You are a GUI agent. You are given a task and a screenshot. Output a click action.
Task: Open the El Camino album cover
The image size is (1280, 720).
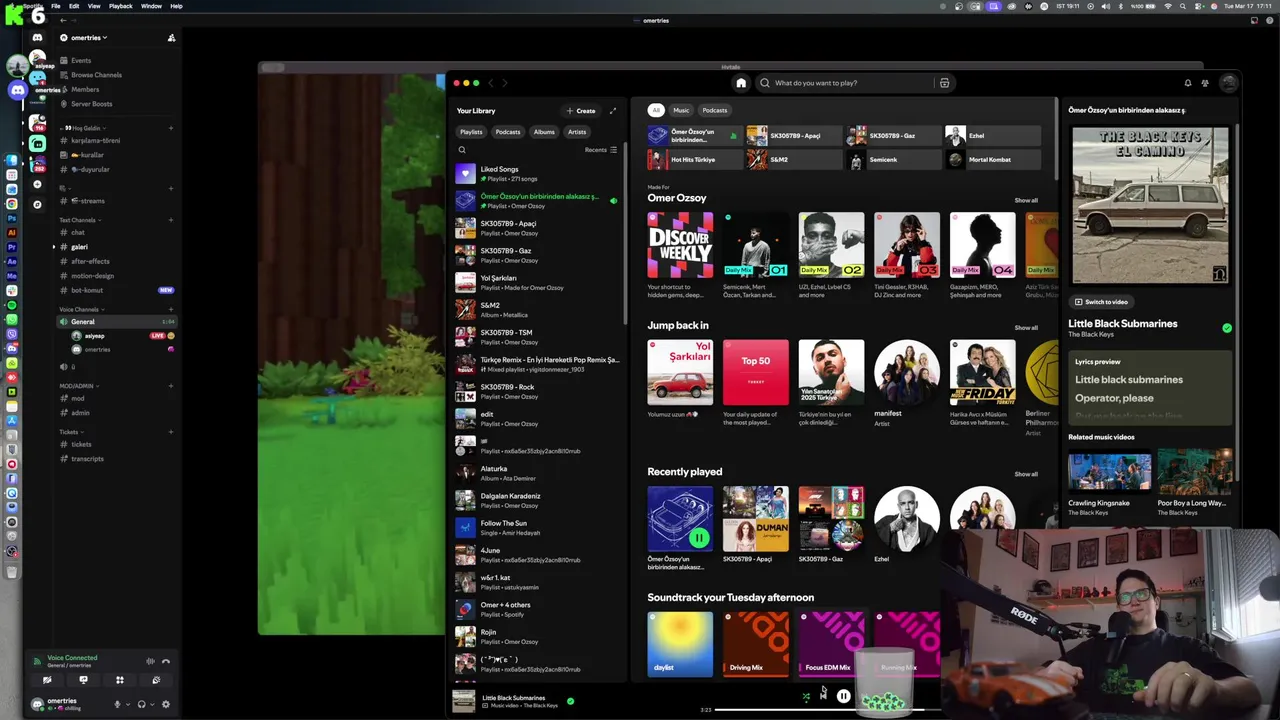[x=1150, y=204]
